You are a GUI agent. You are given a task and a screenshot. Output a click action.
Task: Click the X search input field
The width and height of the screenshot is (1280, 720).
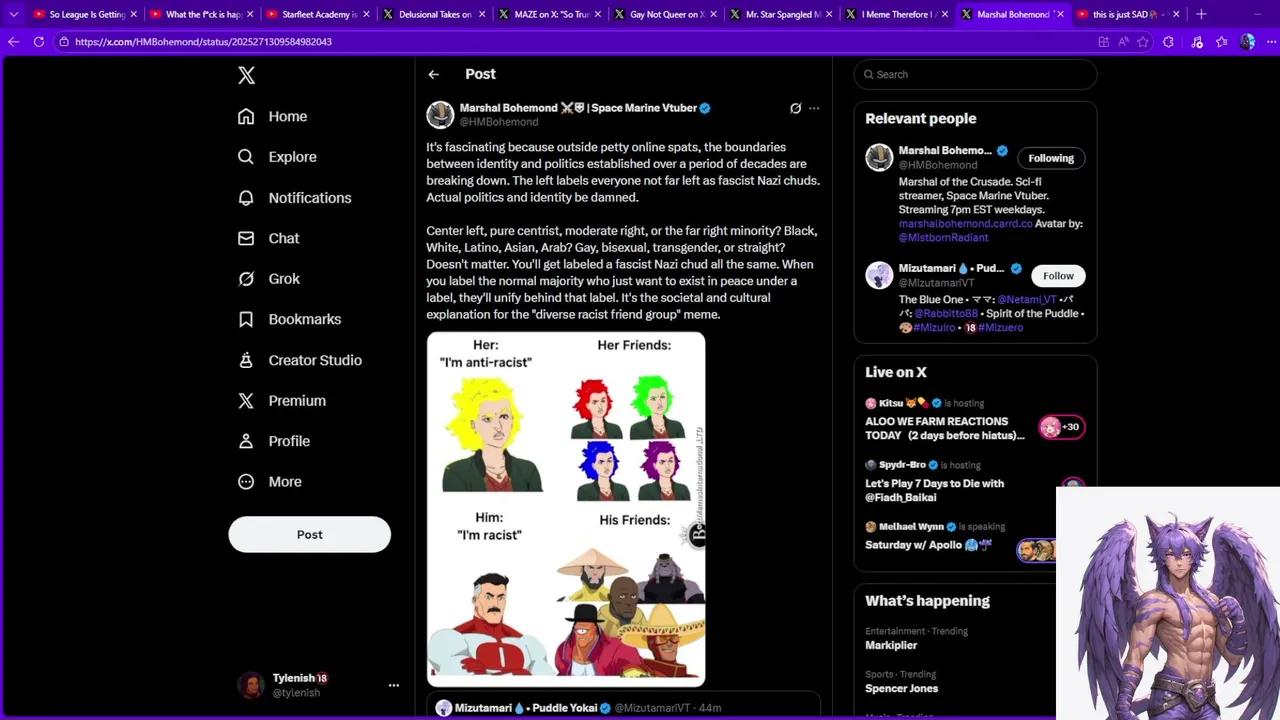click(x=975, y=74)
